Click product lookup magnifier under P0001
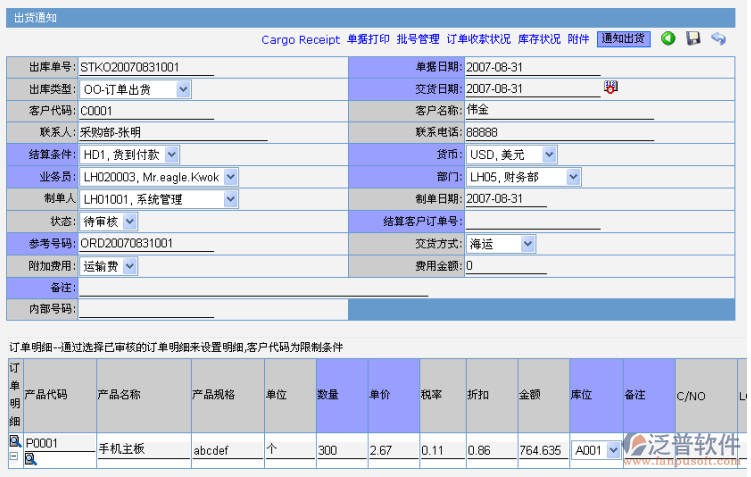The width and height of the screenshot is (751, 477). 30,459
